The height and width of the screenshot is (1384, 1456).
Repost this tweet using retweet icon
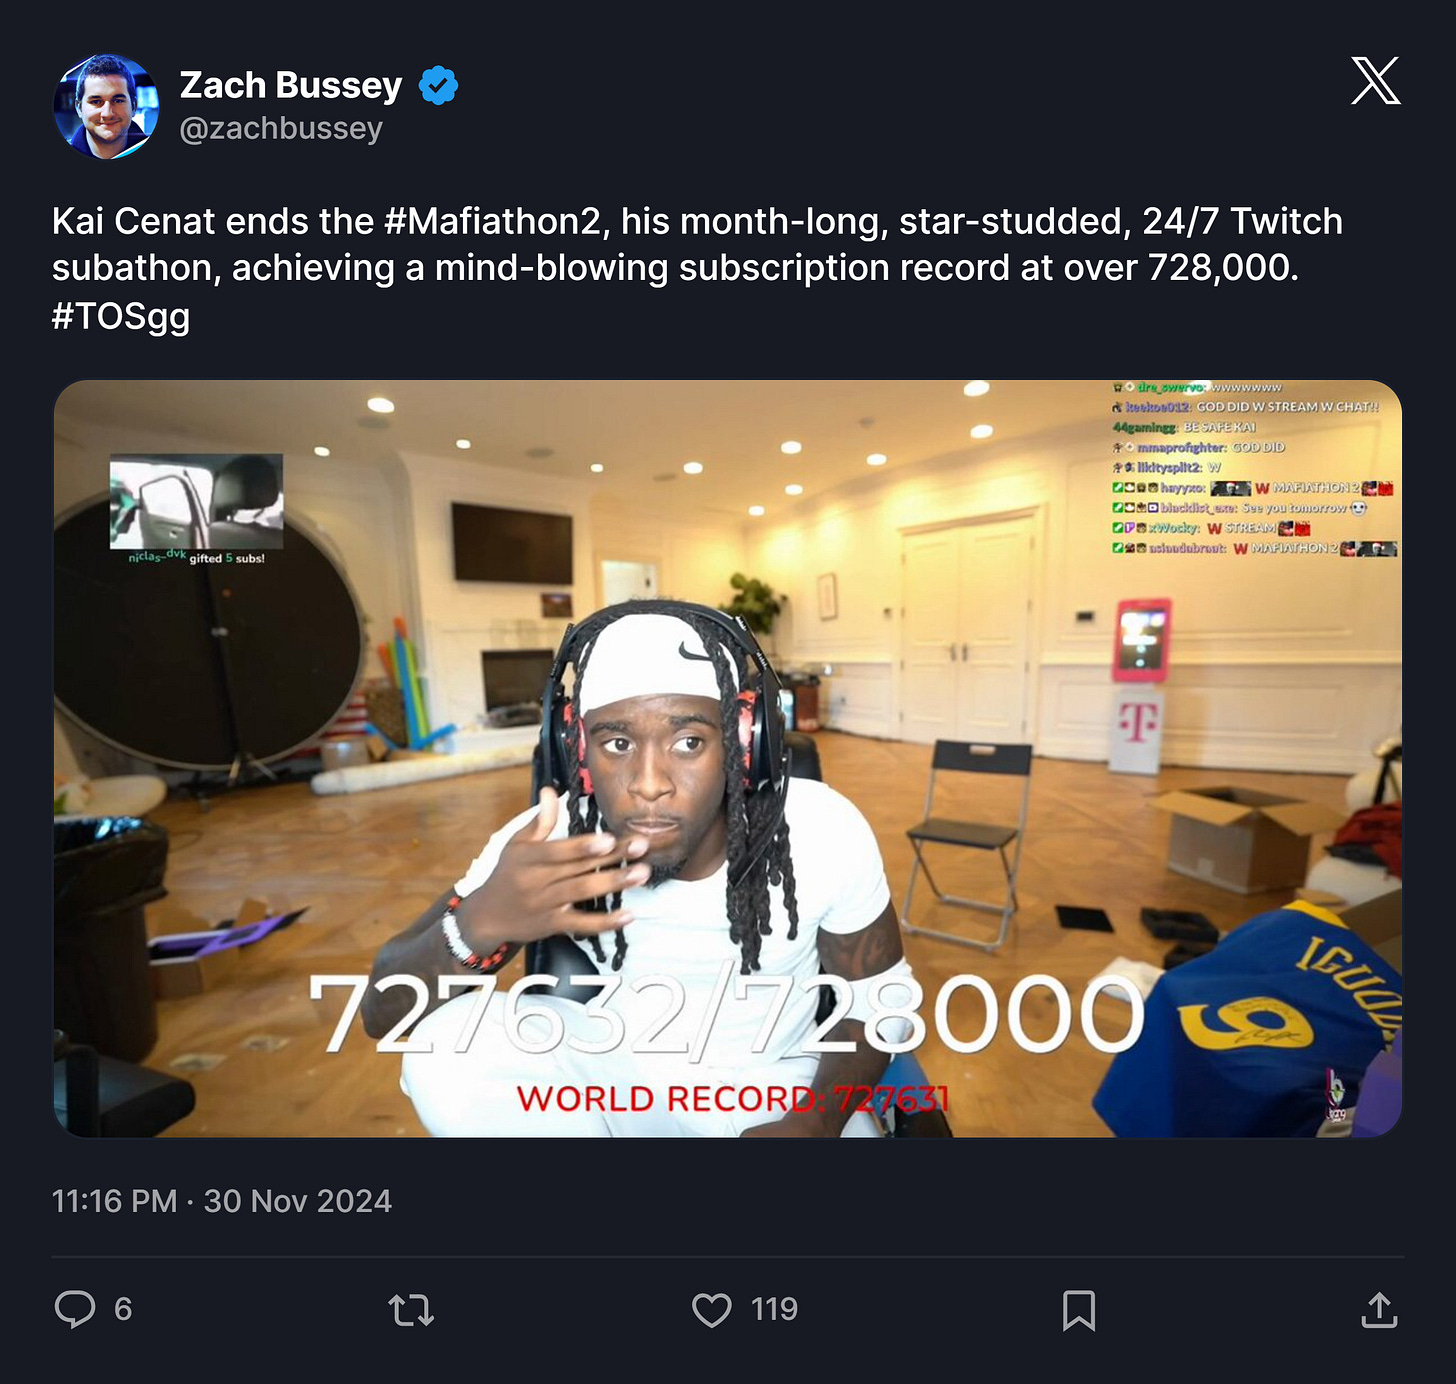pyautogui.click(x=411, y=1310)
